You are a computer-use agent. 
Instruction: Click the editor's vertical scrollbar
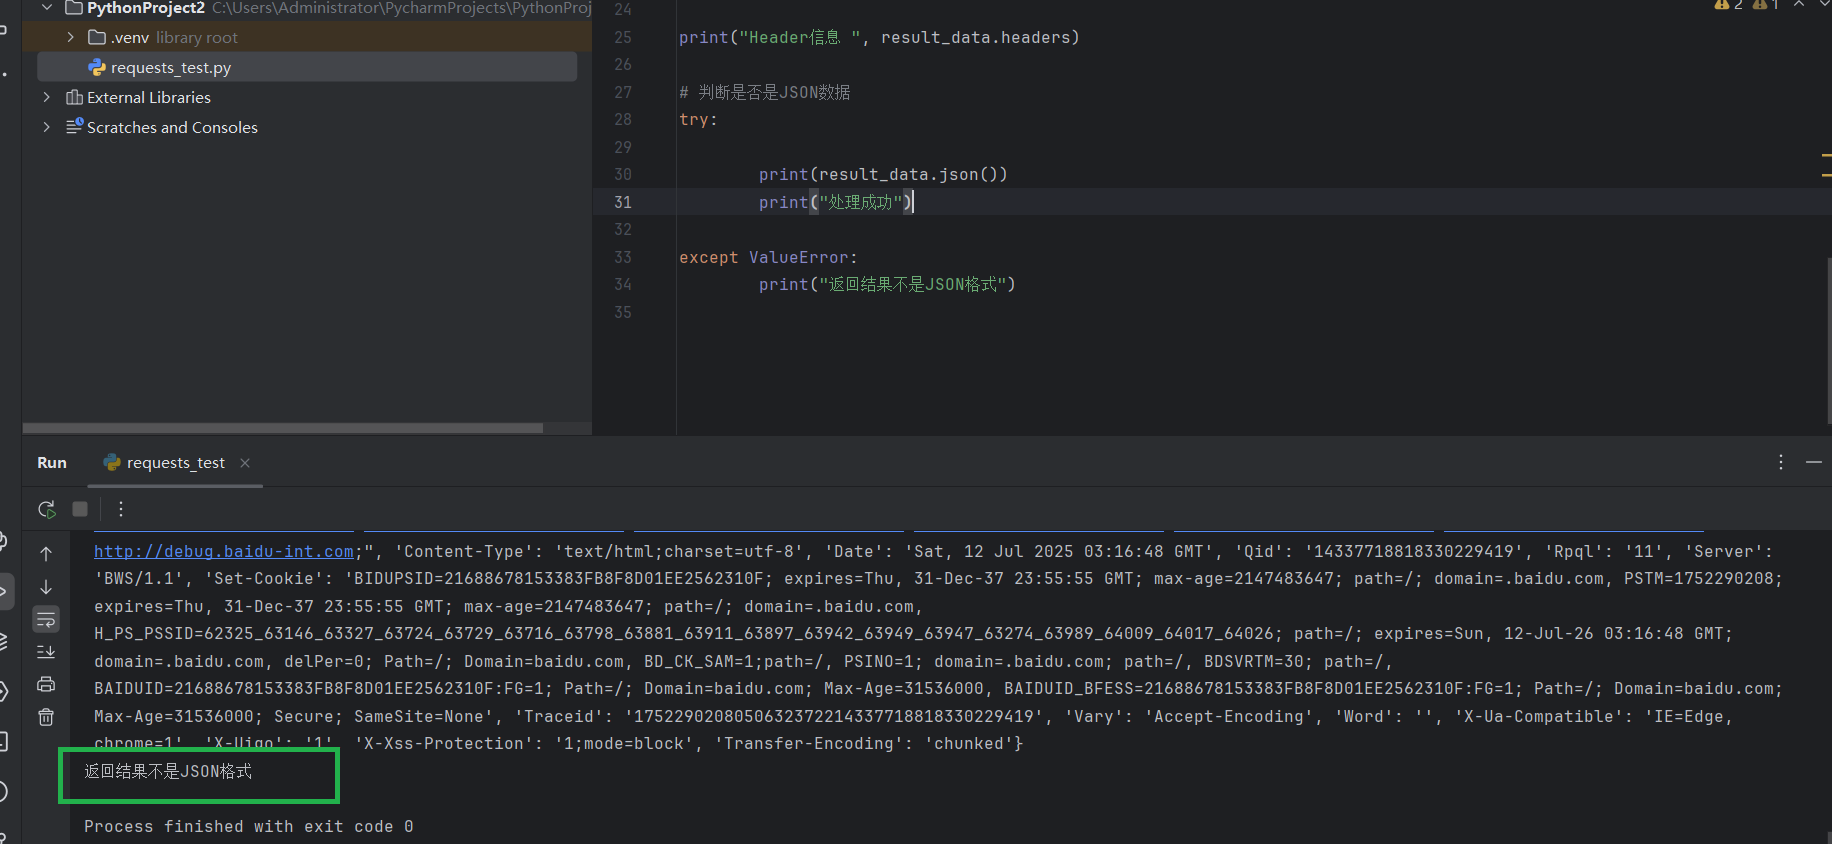coord(1829,340)
